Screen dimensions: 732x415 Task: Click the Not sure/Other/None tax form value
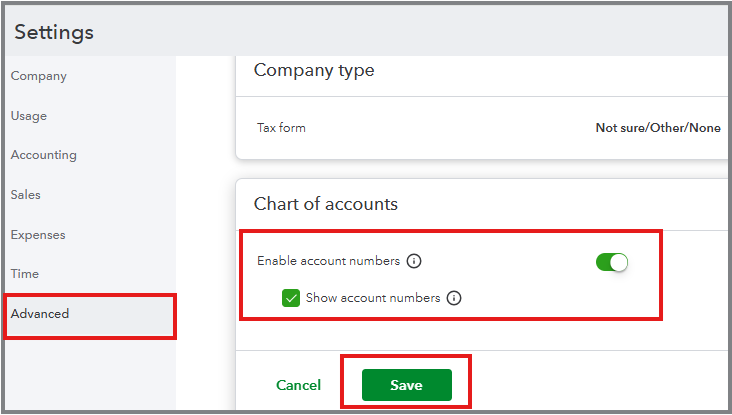(657, 128)
